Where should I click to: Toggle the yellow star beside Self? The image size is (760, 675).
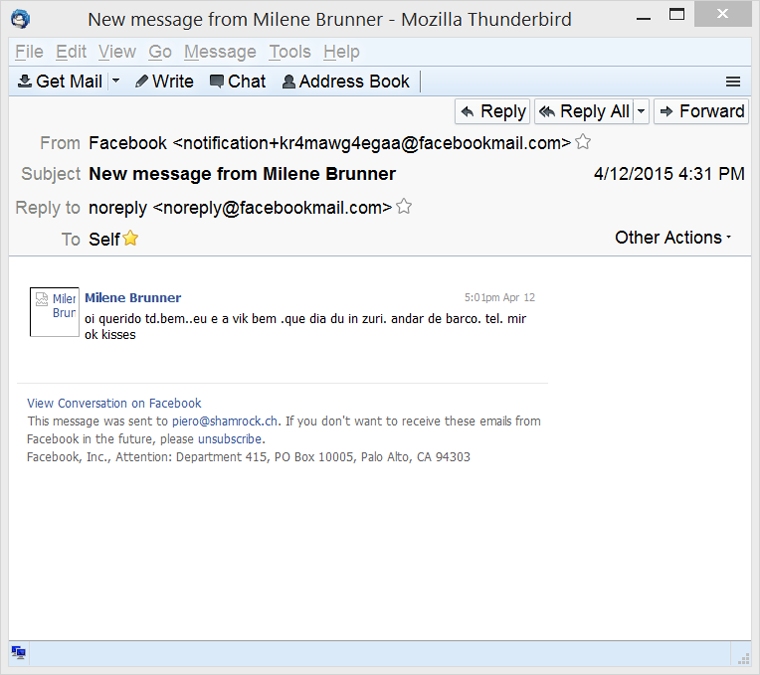[130, 239]
